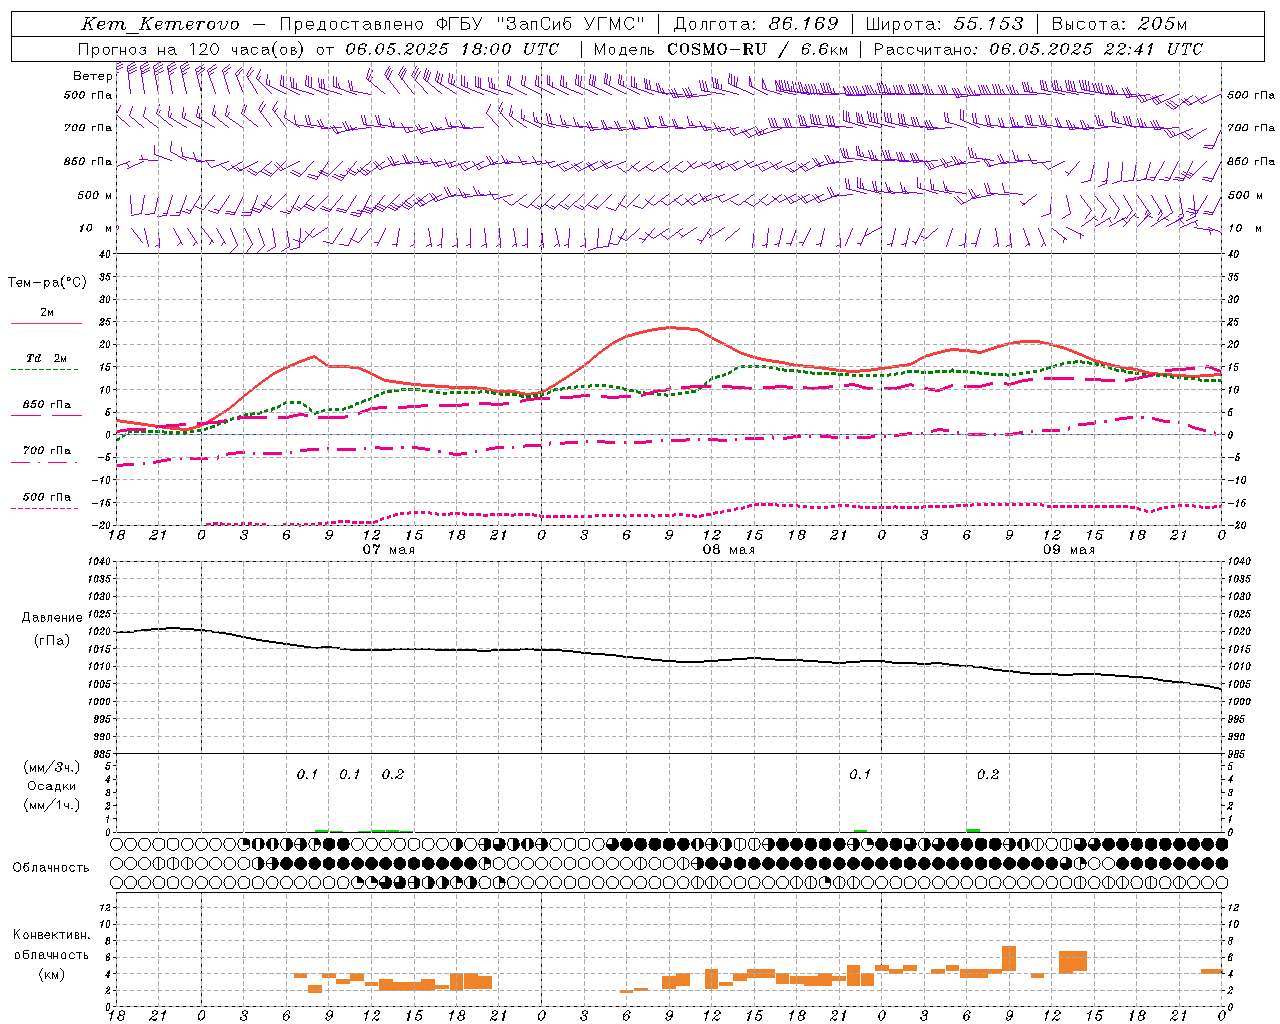
Task: Click the Ветер wind panel label
Action: [93, 76]
